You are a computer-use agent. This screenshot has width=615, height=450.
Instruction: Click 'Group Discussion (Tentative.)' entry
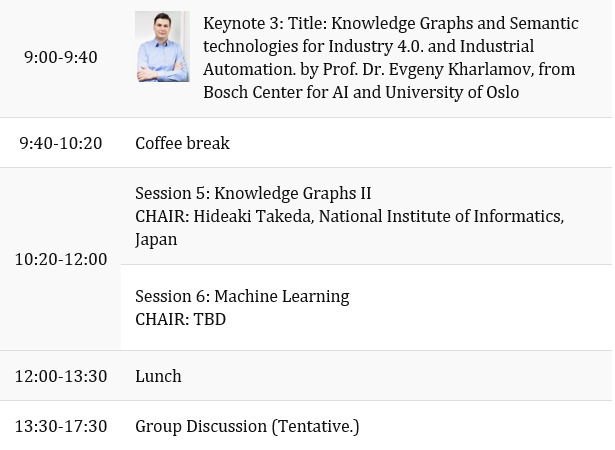(x=247, y=426)
